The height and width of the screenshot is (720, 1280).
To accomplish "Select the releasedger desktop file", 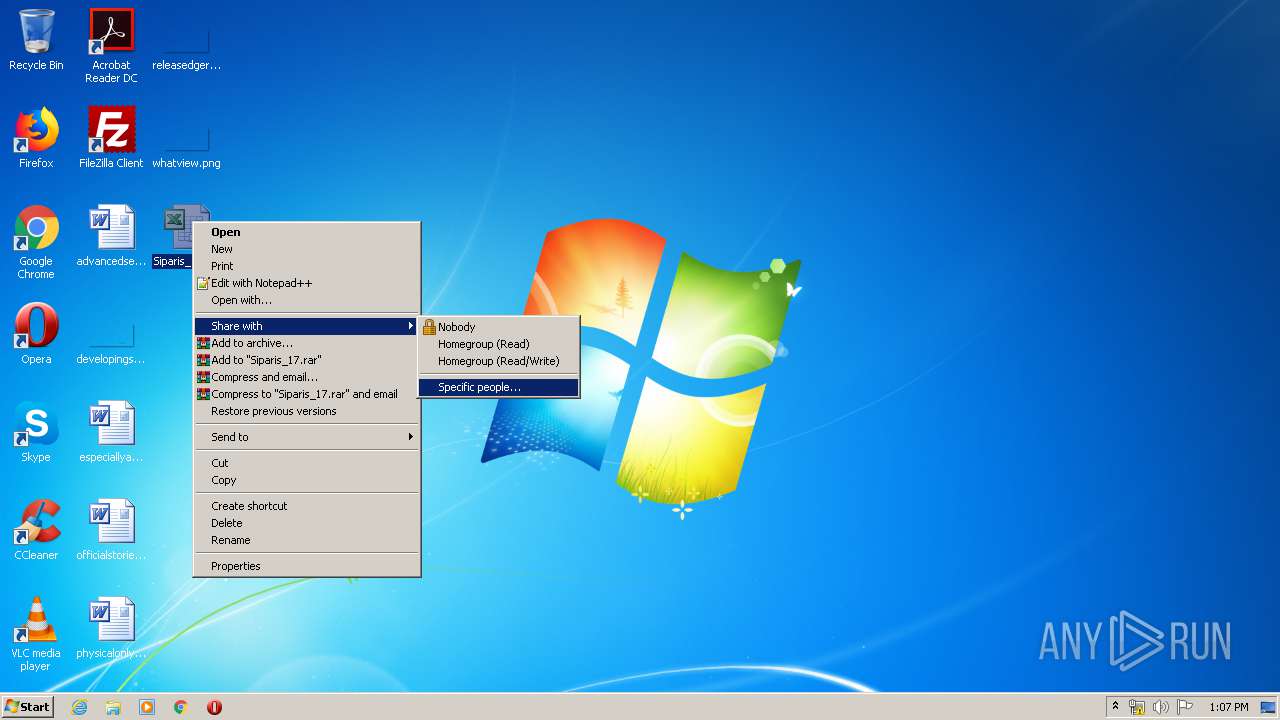I will point(186,41).
